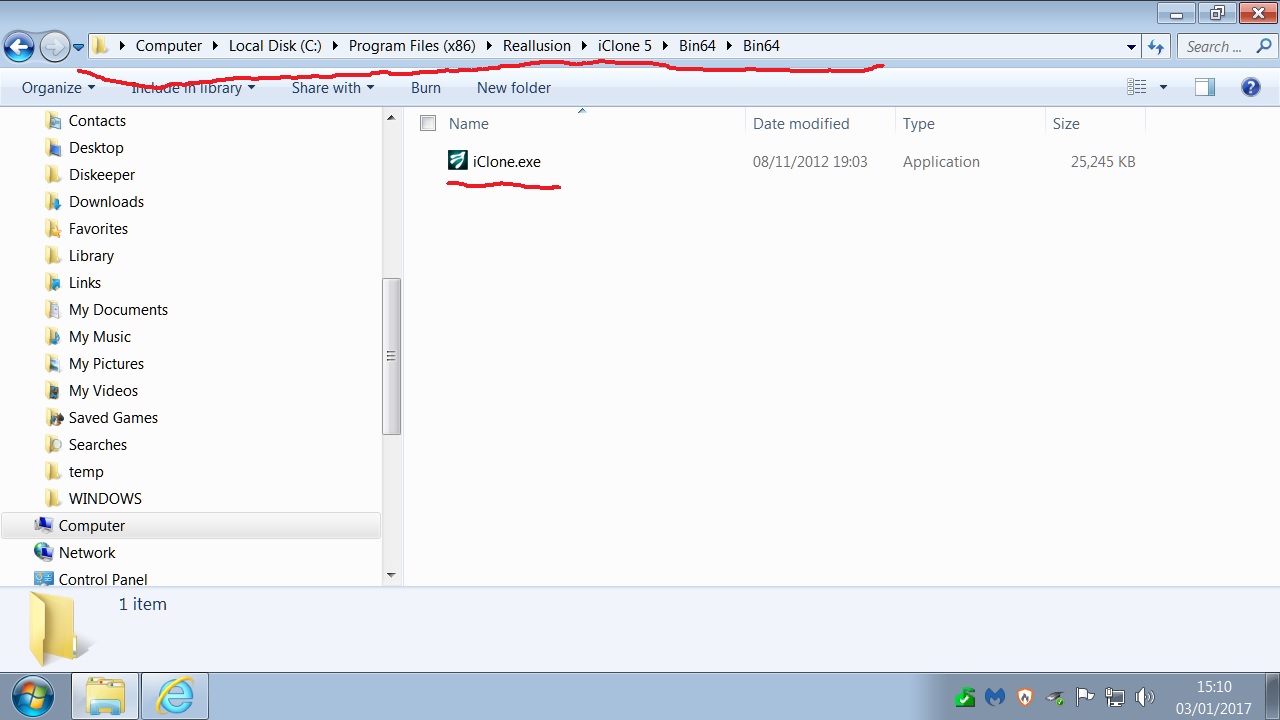1280x720 pixels.
Task: Click Safely Remove Hardware tray icon
Action: (x=1054, y=697)
